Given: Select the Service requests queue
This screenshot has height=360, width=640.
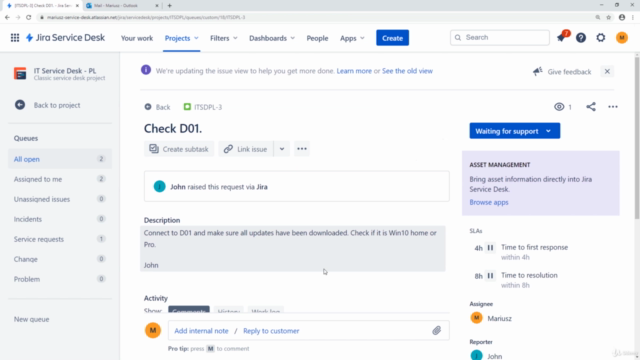Looking at the screenshot, I should (60, 239).
